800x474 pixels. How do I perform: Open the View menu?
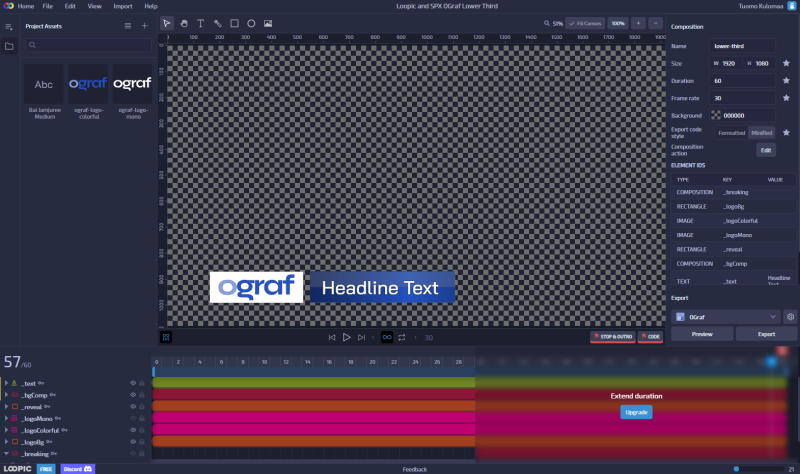point(94,6)
